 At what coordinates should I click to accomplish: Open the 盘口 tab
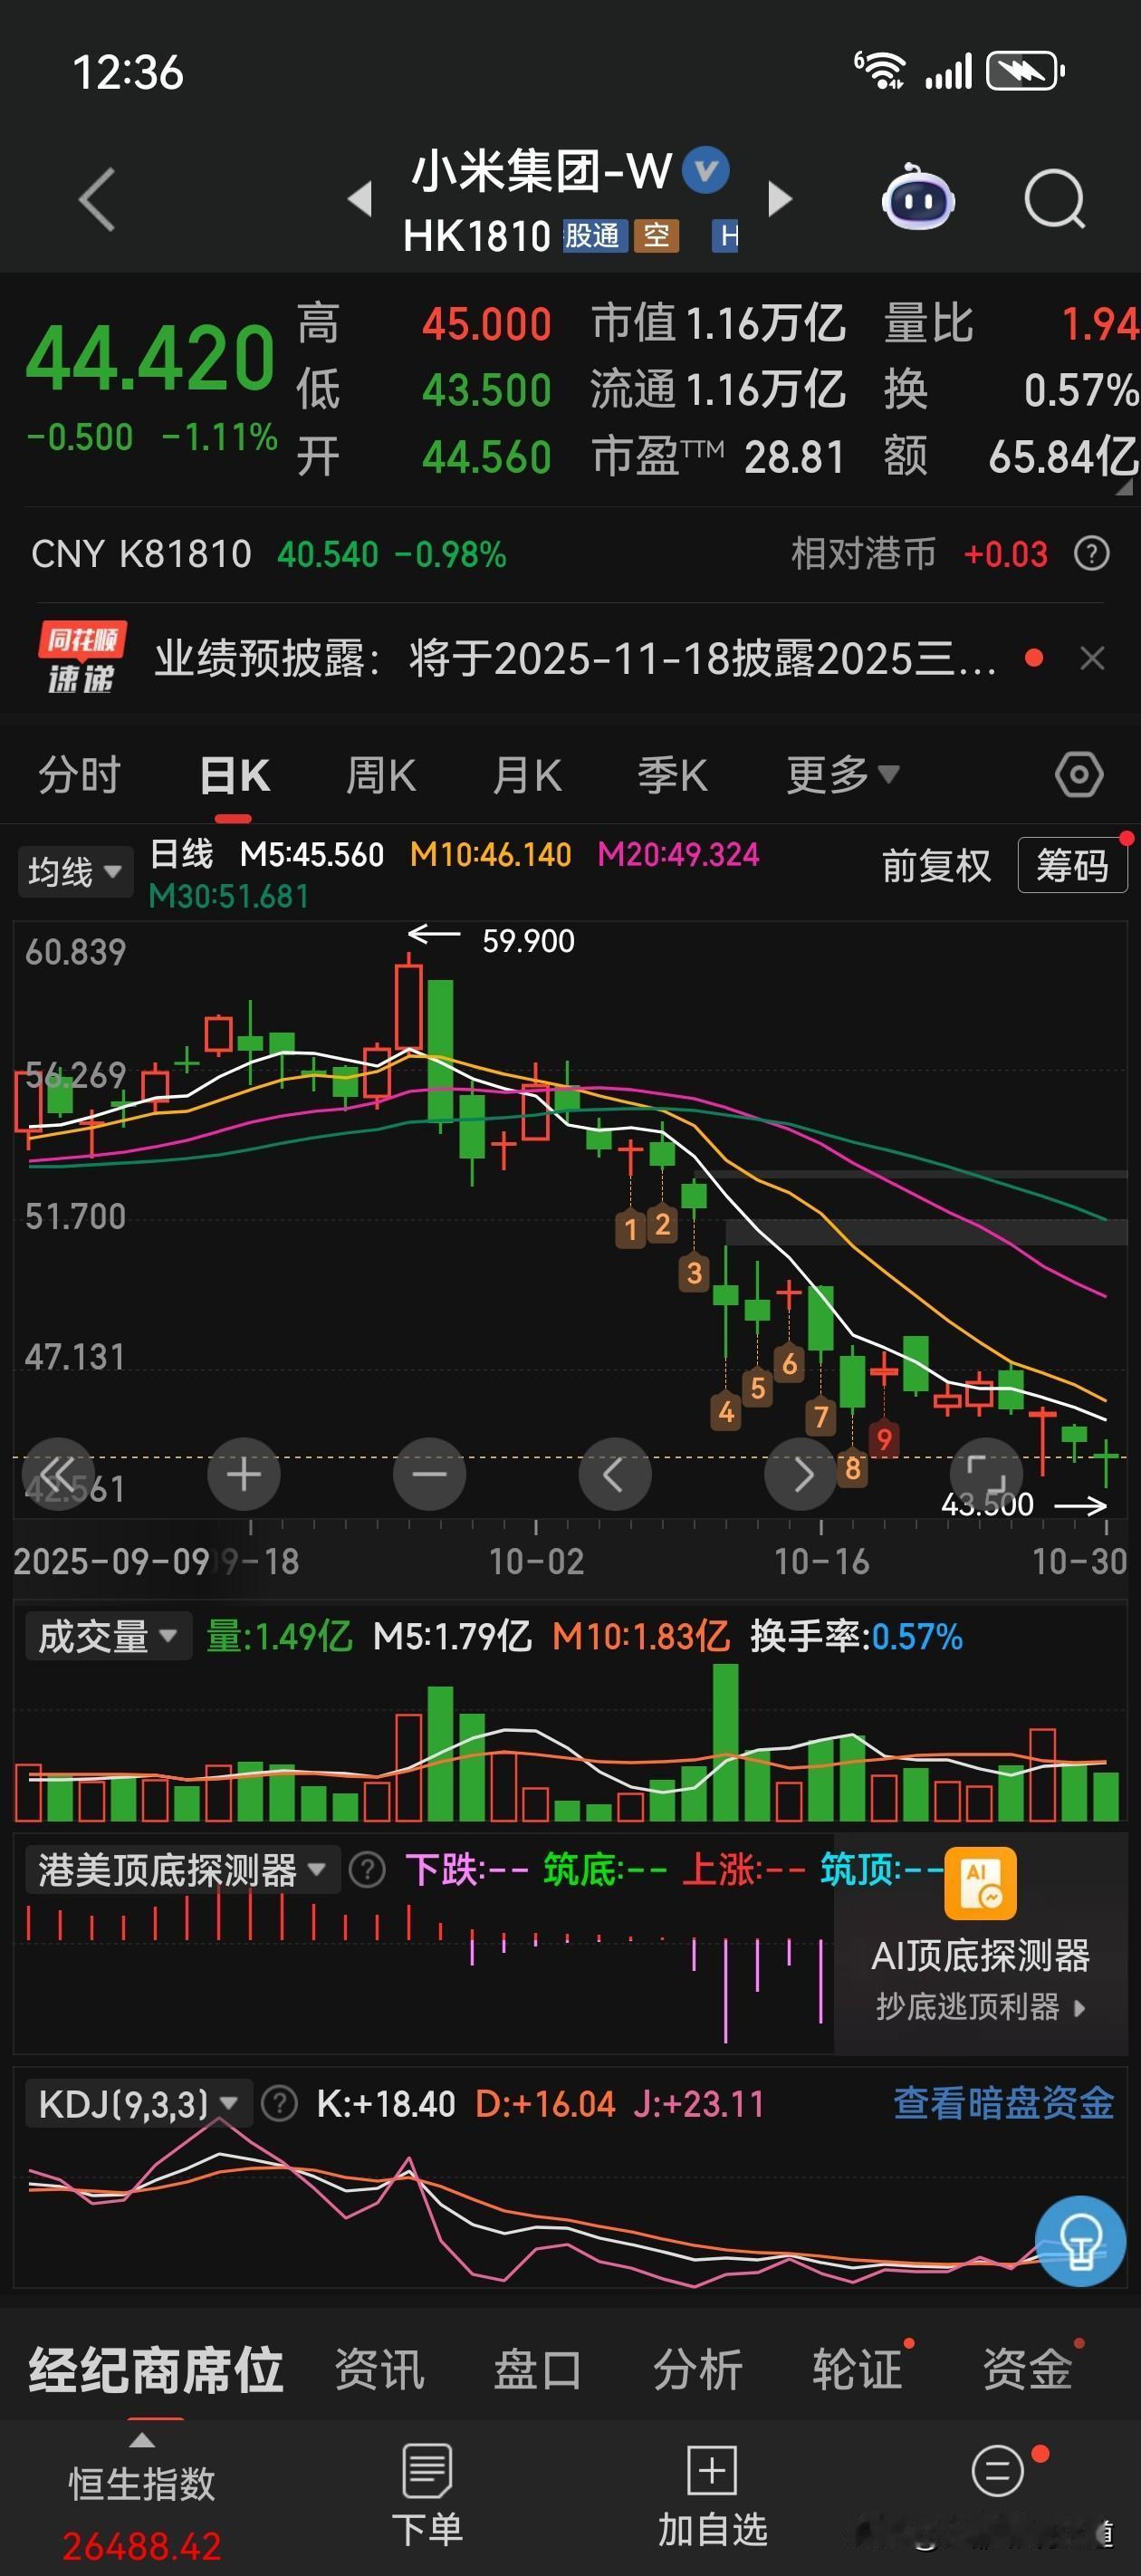(x=538, y=2369)
